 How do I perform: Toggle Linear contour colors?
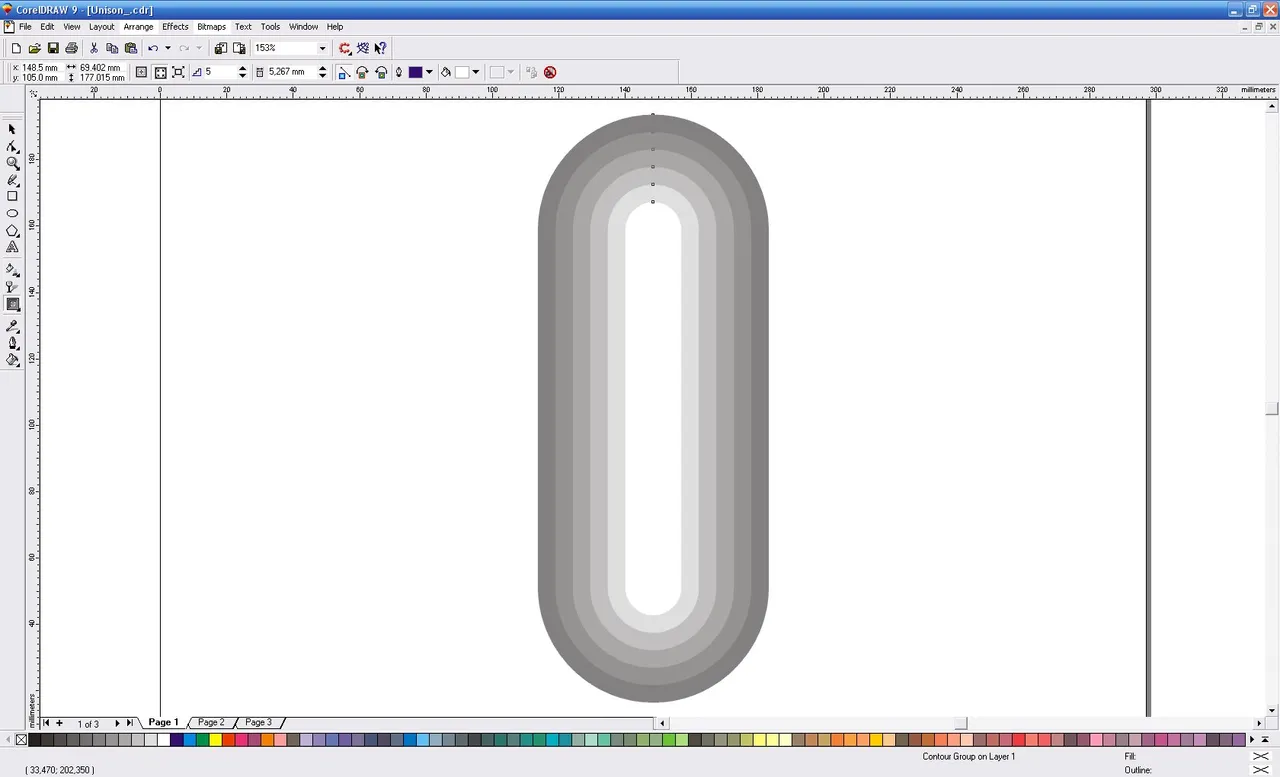[344, 72]
